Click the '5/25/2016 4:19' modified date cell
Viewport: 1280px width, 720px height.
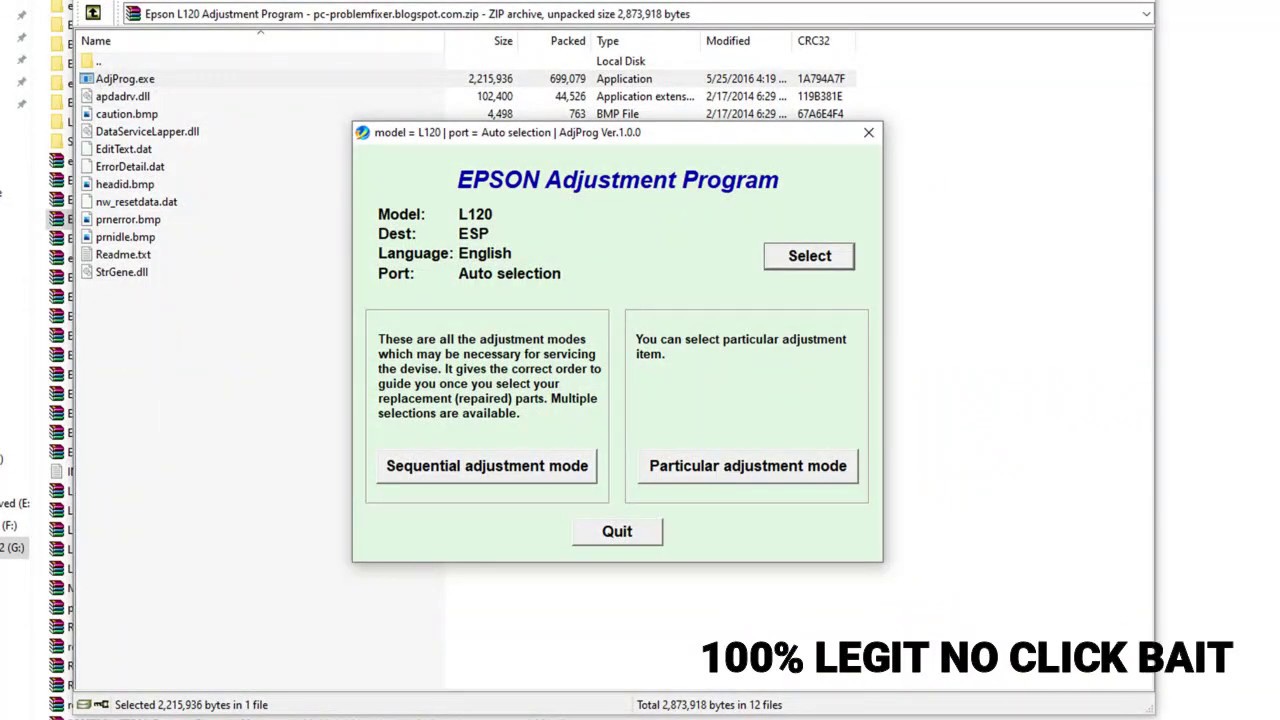point(746,79)
